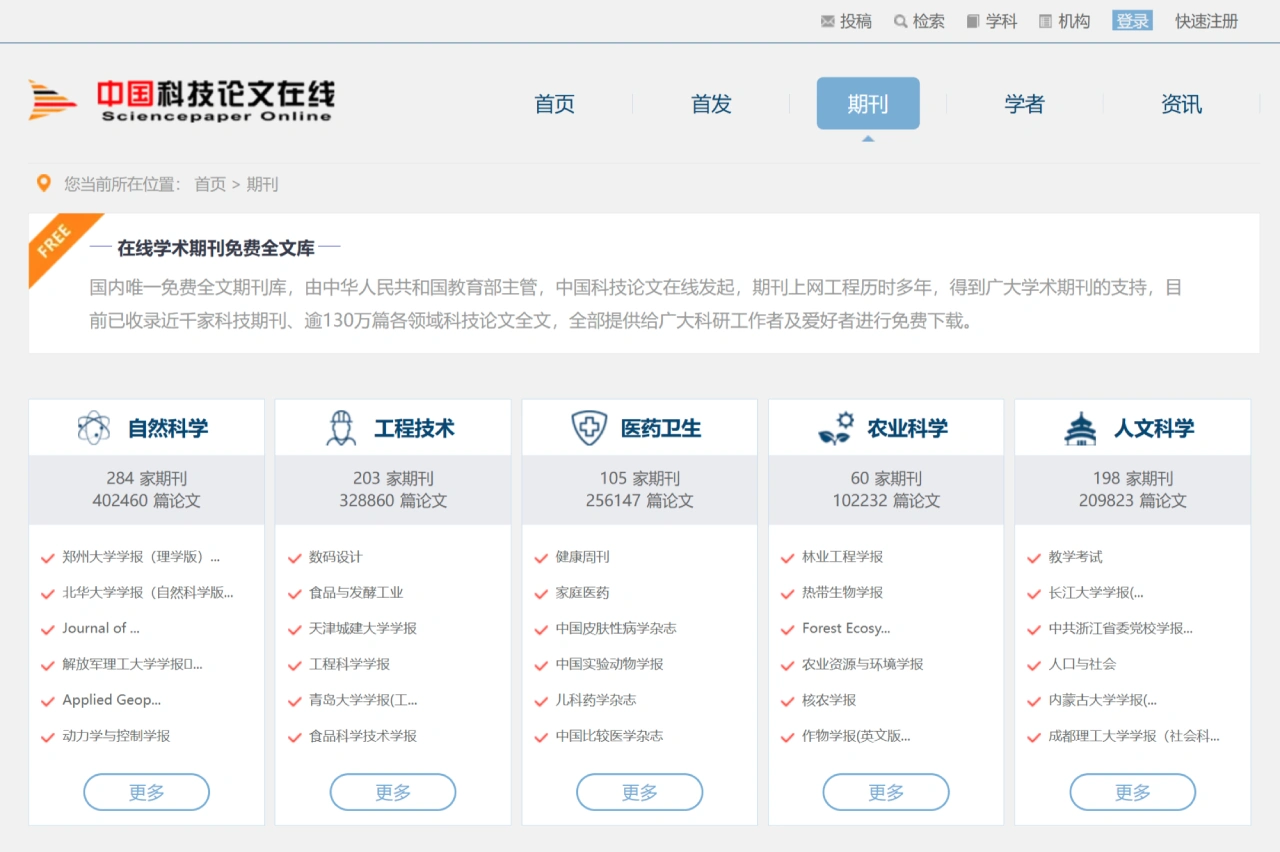Open the 'Journal of ...' entry
Viewport: 1280px width, 852px height.
tap(101, 628)
